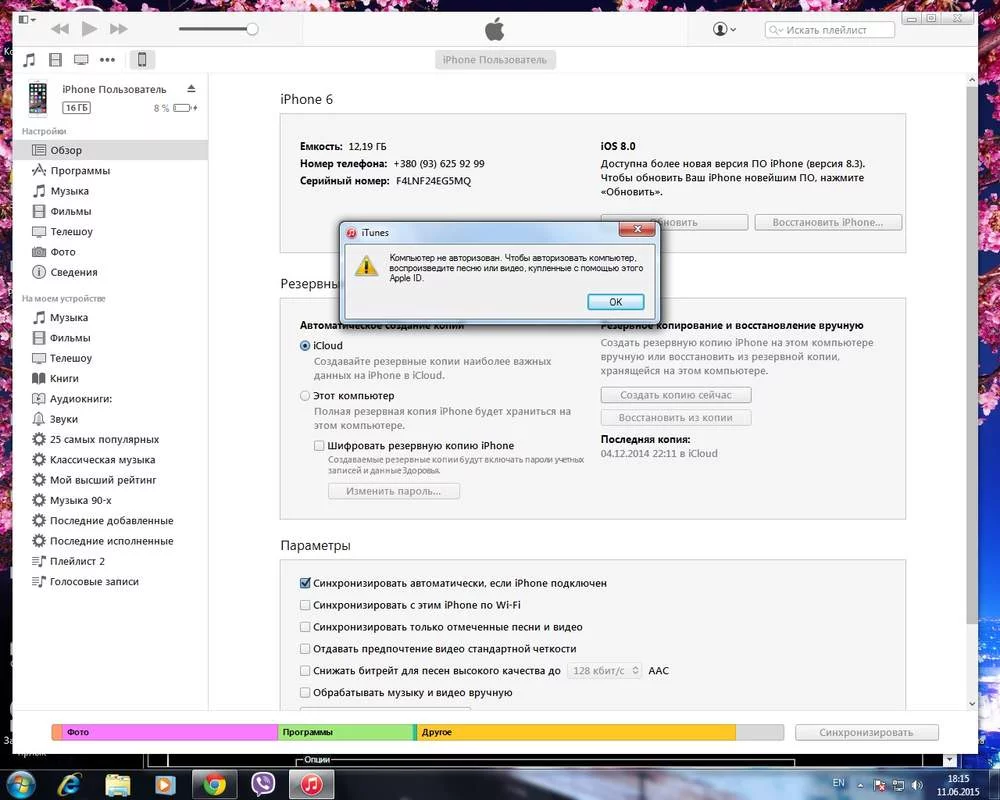Select Музыка under Настройки

pyautogui.click(x=110, y=191)
